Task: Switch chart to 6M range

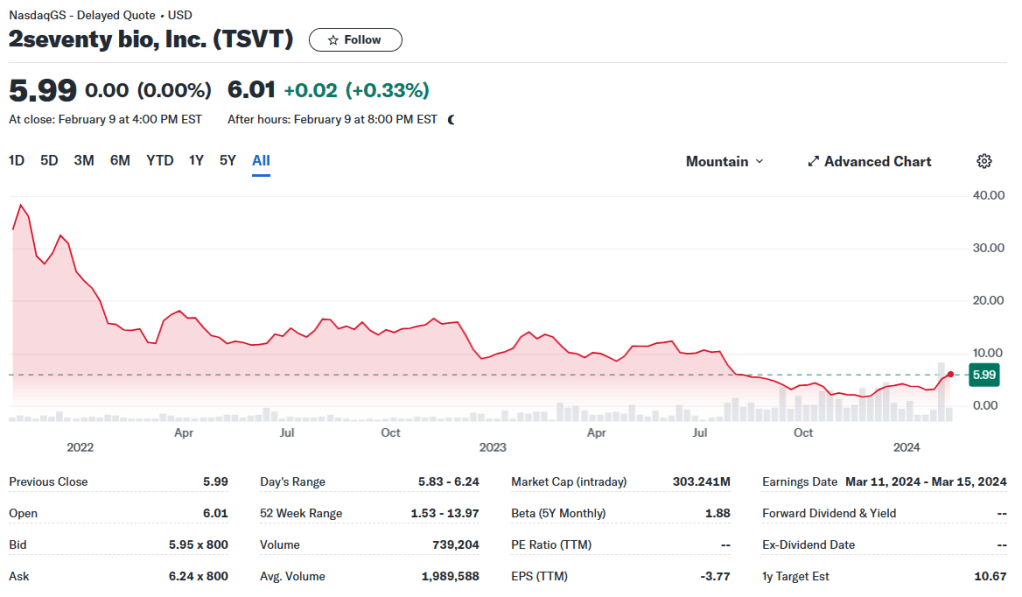Action: coord(120,160)
